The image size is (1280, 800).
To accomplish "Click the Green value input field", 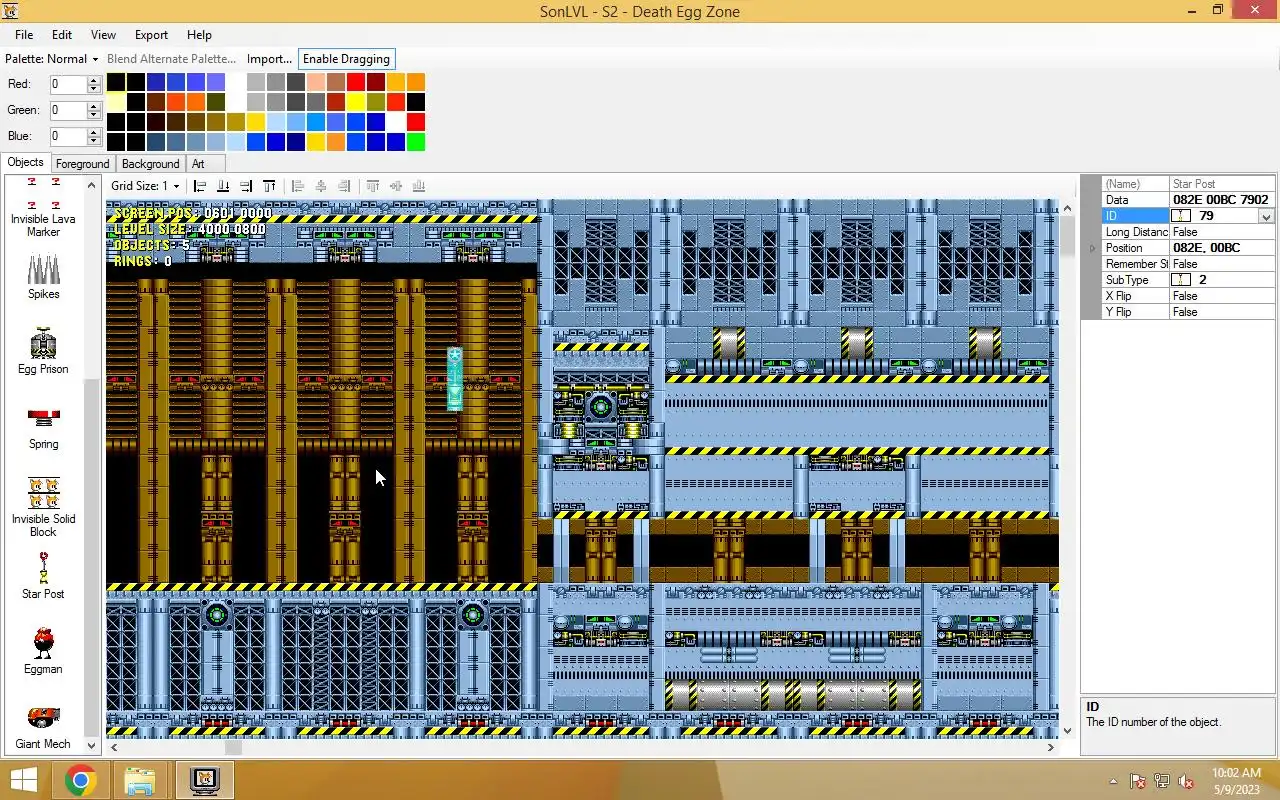I will (x=68, y=110).
